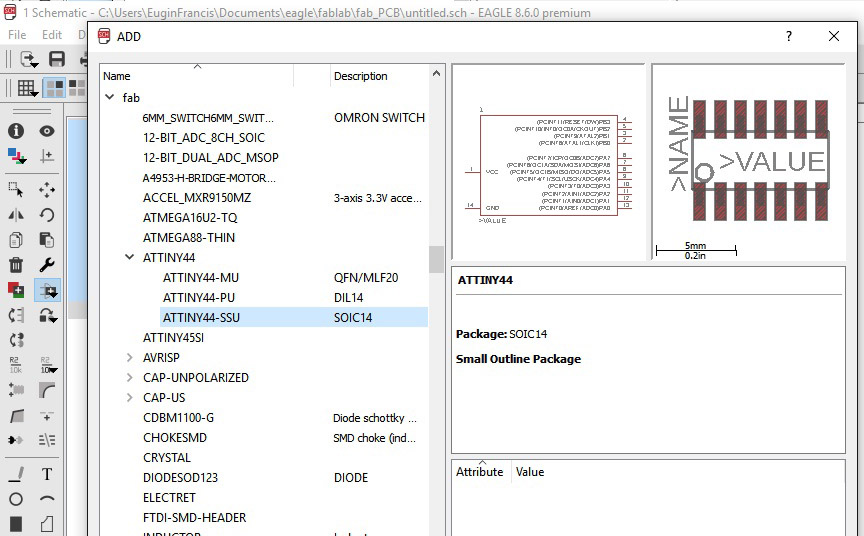Click the Open file icon with dropdown arrow
Image resolution: width=864 pixels, height=536 pixels.
point(29,59)
